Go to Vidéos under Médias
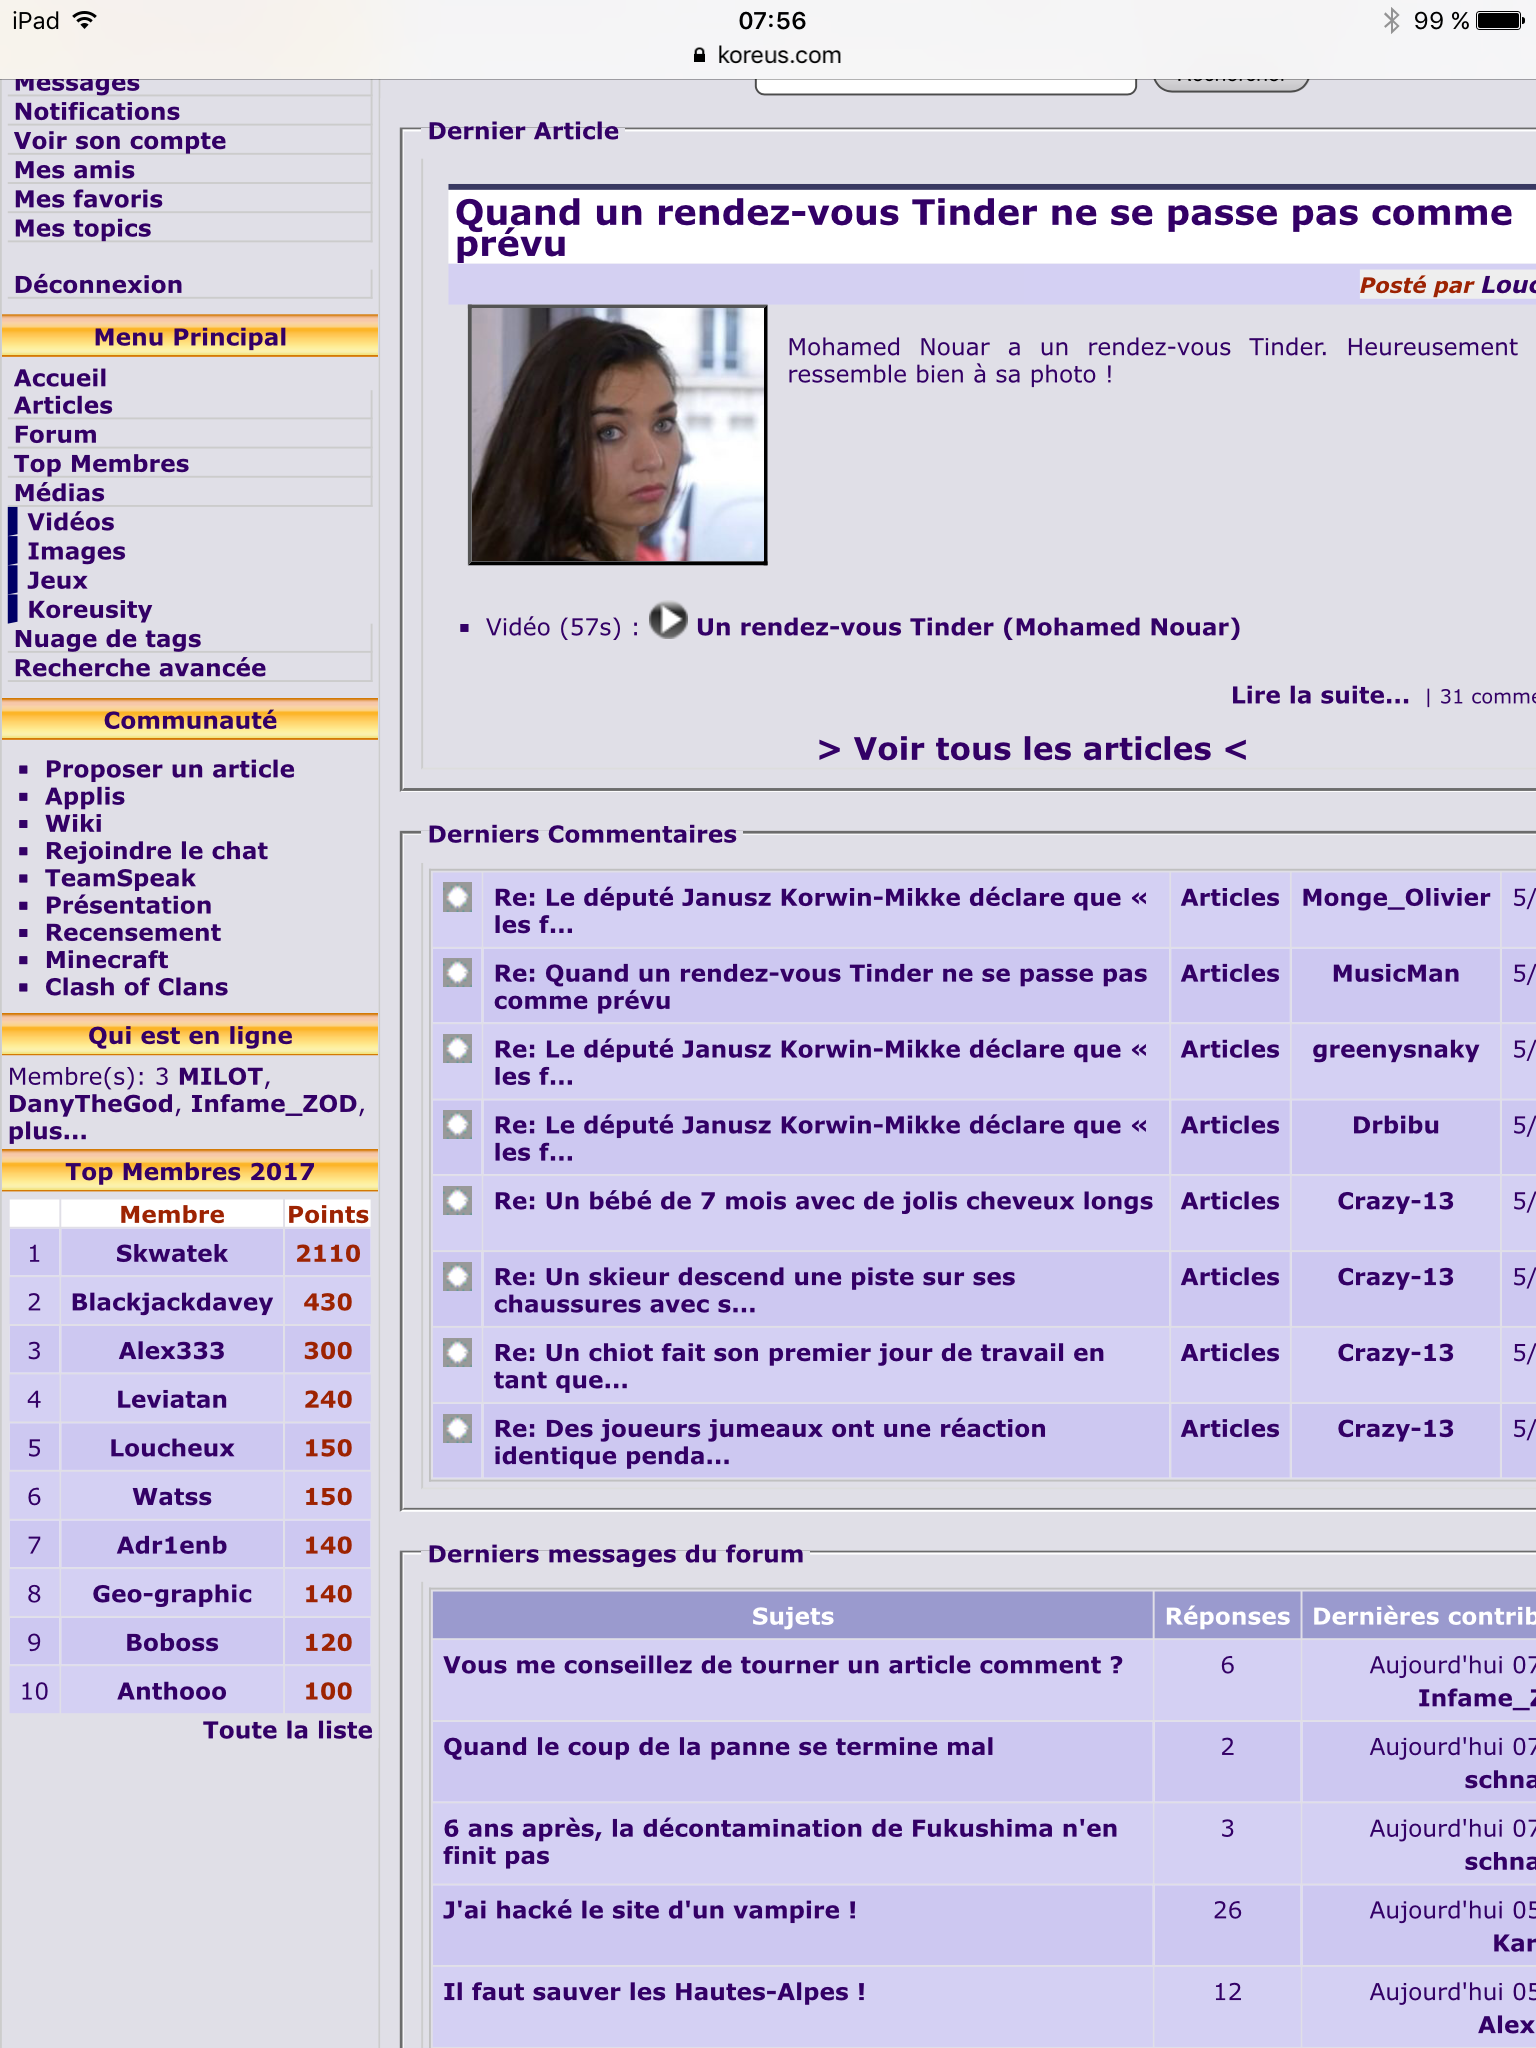The width and height of the screenshot is (1536, 2048). click(71, 522)
